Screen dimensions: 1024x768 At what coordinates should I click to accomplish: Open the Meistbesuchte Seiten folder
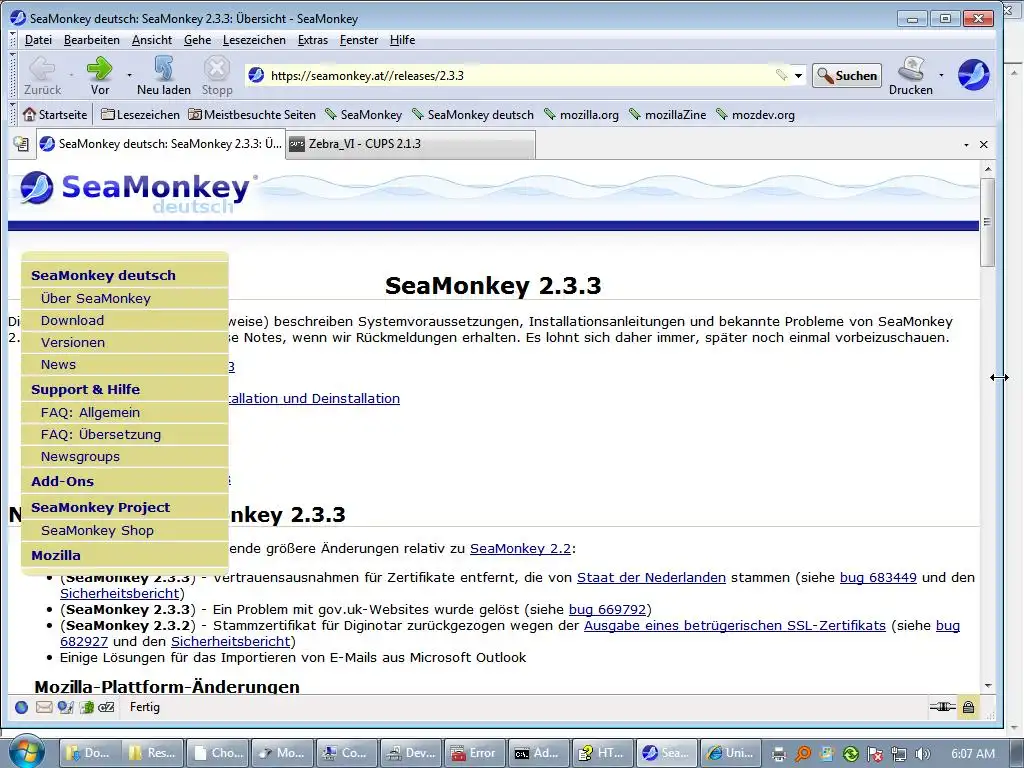coord(252,115)
